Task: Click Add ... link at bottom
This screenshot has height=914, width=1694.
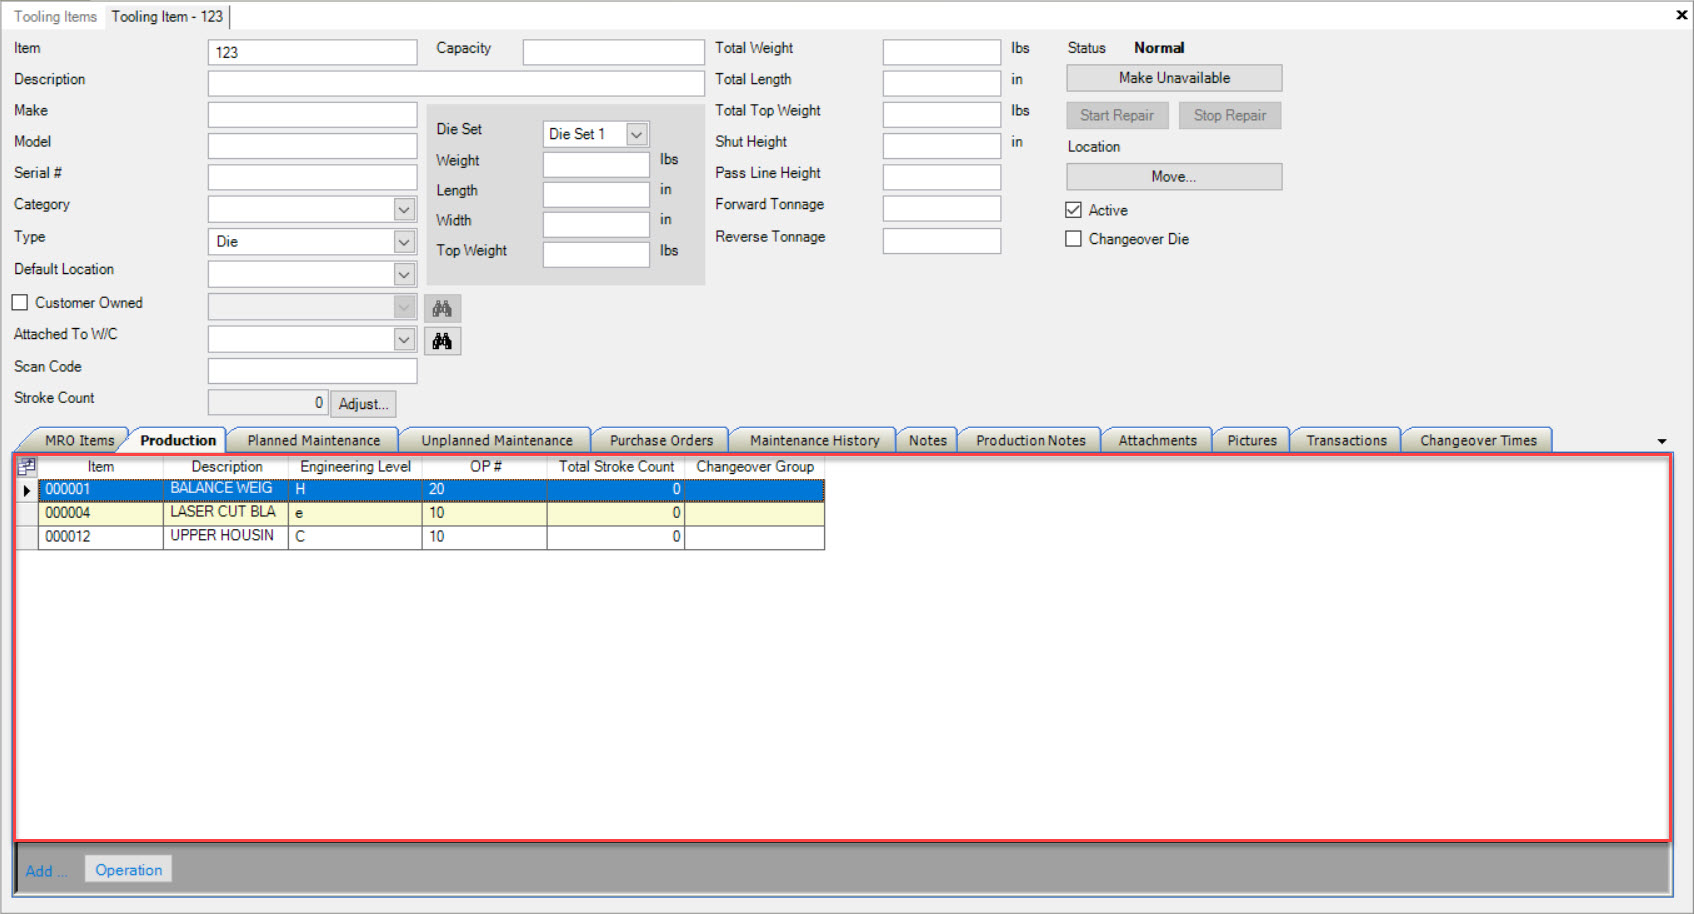Action: [46, 871]
